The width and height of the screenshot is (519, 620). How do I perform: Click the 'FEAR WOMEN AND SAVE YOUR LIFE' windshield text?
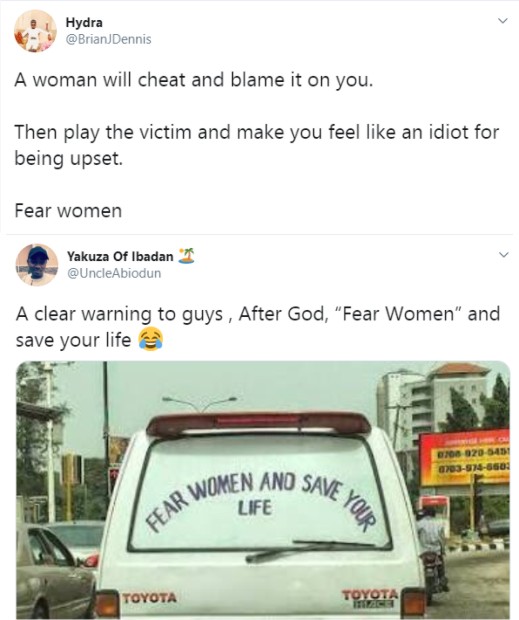click(260, 501)
